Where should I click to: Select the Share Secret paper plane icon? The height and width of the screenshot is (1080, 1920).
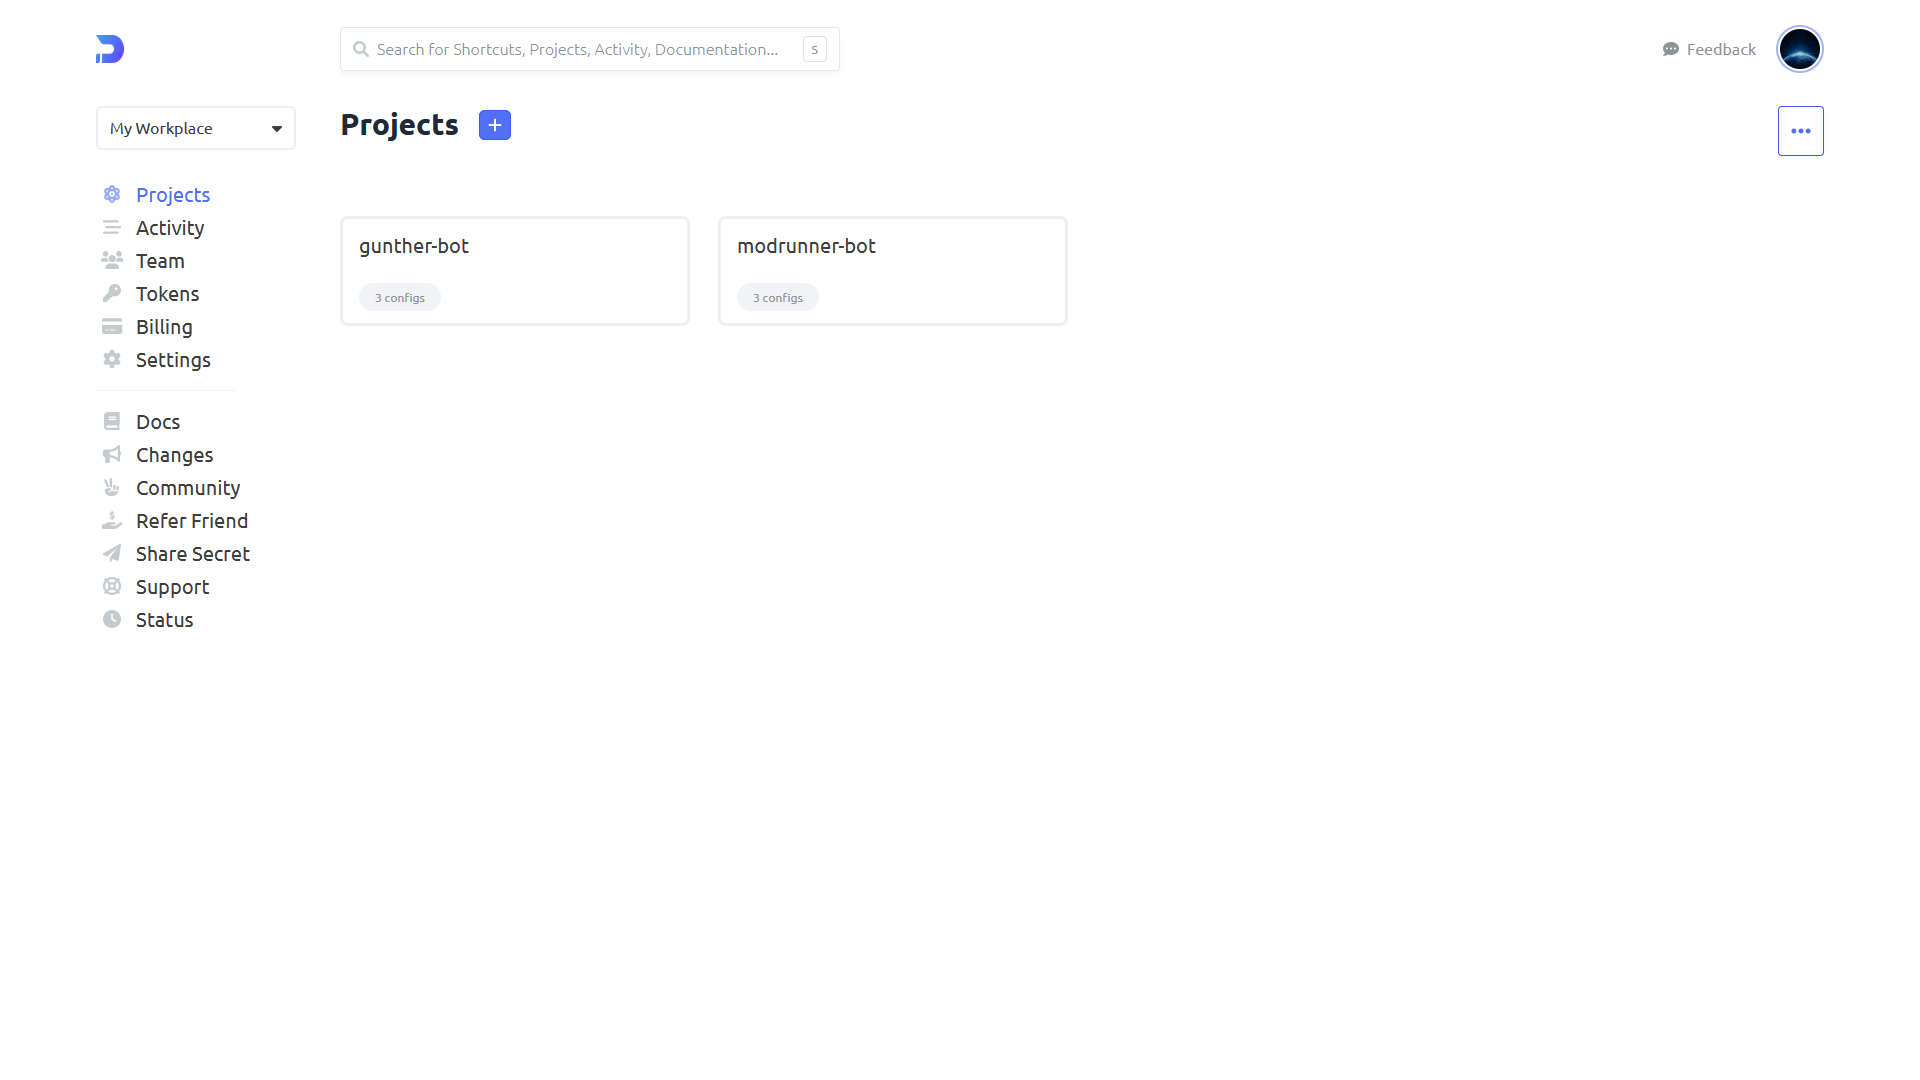[111, 553]
